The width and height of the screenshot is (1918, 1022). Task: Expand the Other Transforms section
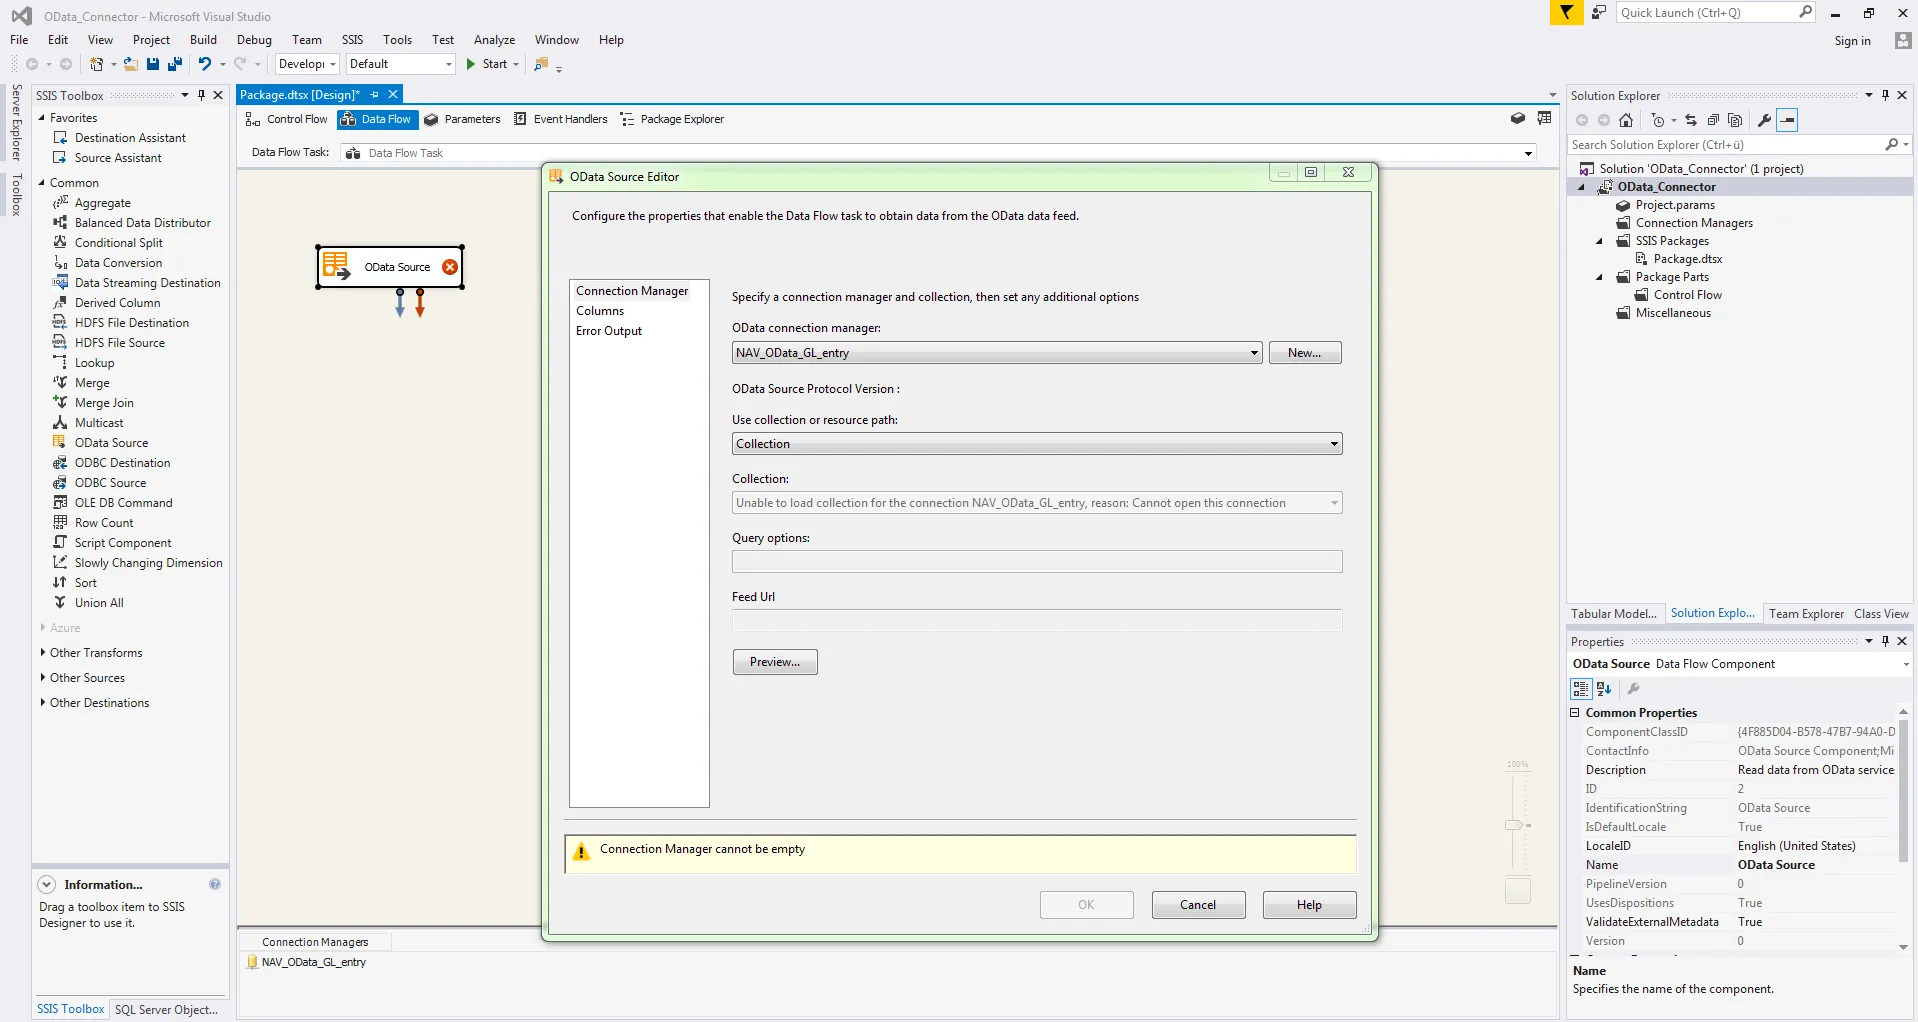coord(42,652)
